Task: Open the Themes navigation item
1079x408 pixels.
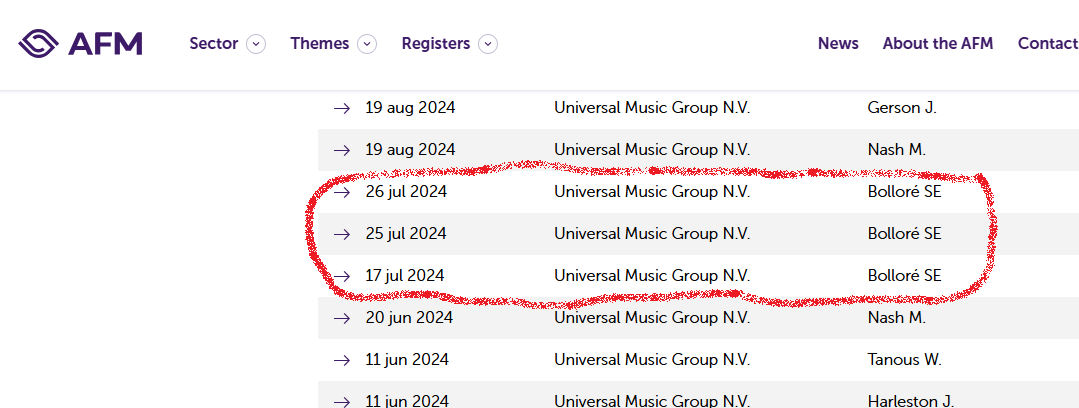Action: coord(319,43)
